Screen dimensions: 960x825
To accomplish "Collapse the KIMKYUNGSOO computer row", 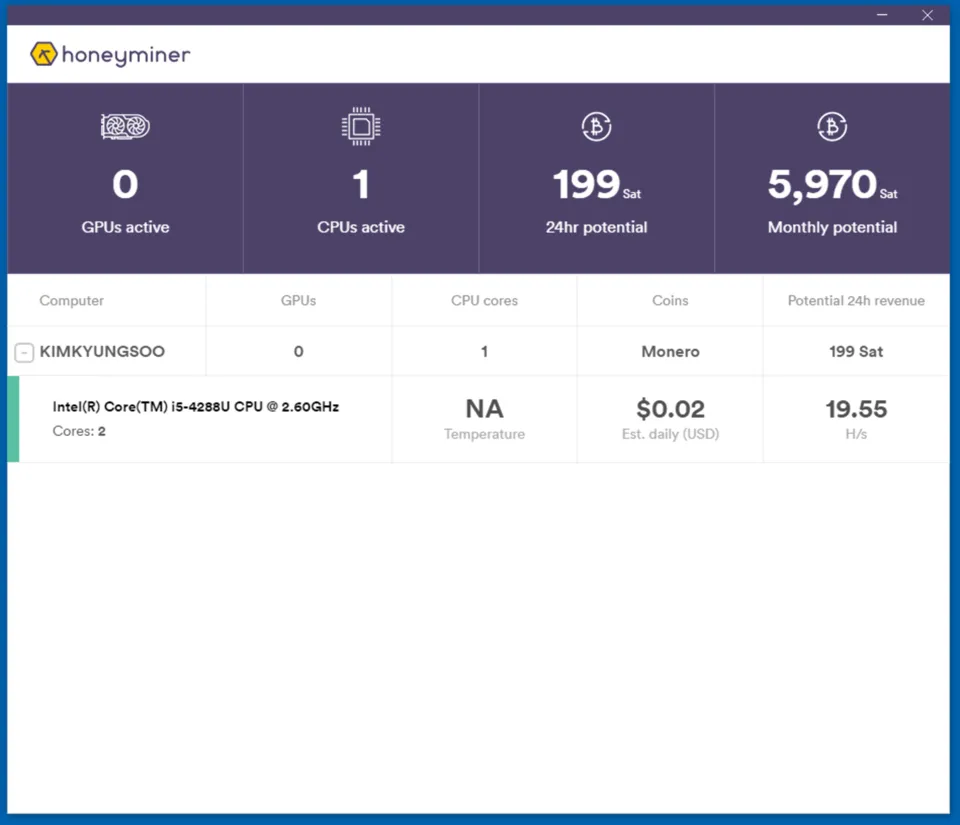I will coord(24,353).
